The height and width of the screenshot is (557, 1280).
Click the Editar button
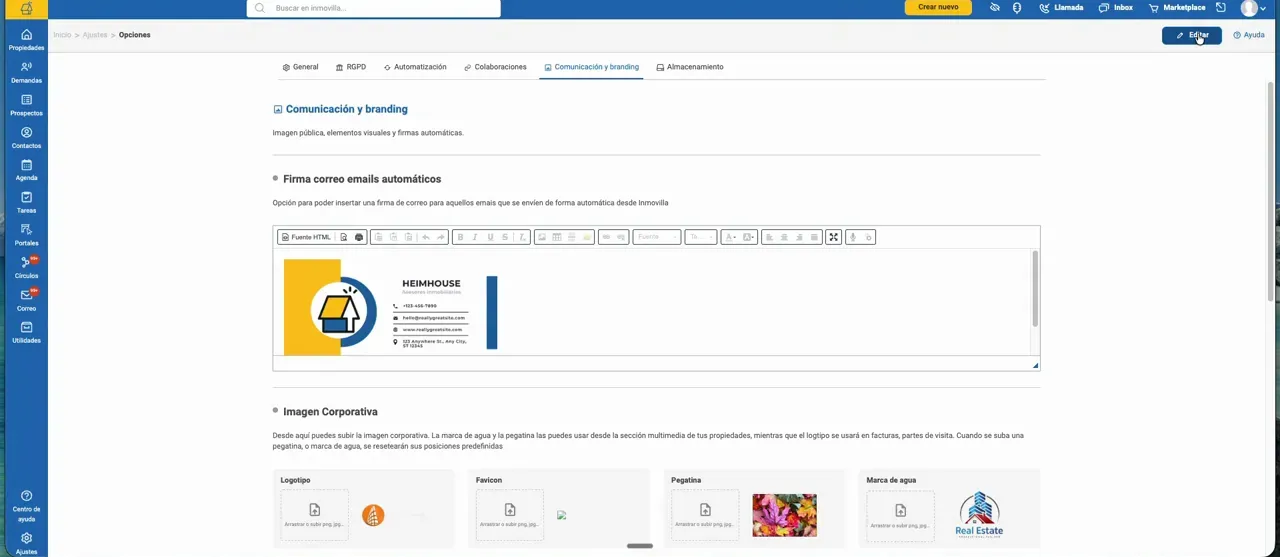(x=1191, y=35)
